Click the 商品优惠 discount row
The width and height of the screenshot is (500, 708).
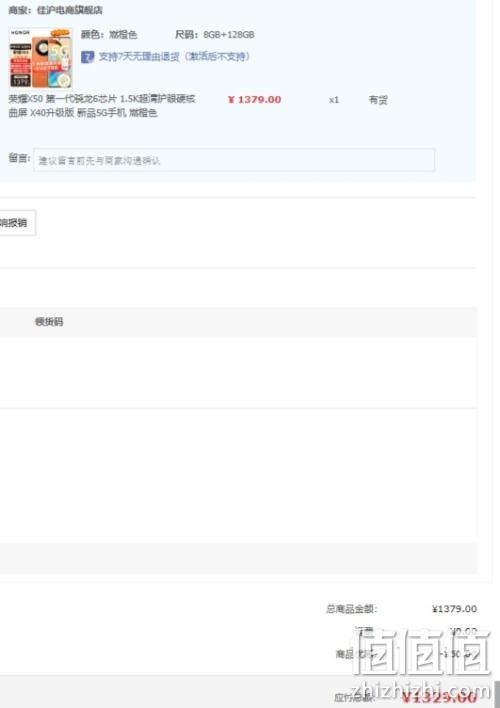tap(407, 654)
